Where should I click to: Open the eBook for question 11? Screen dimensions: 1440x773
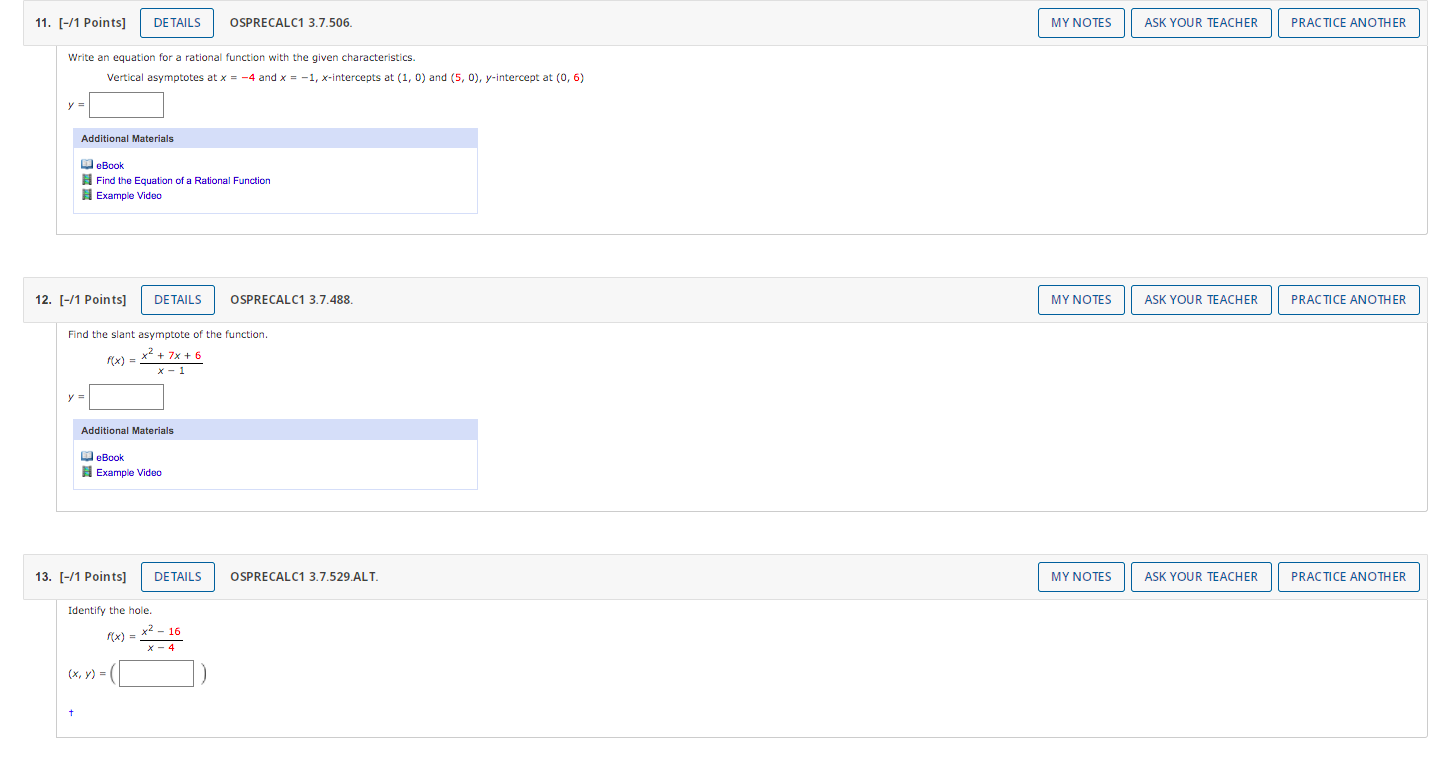(x=110, y=165)
